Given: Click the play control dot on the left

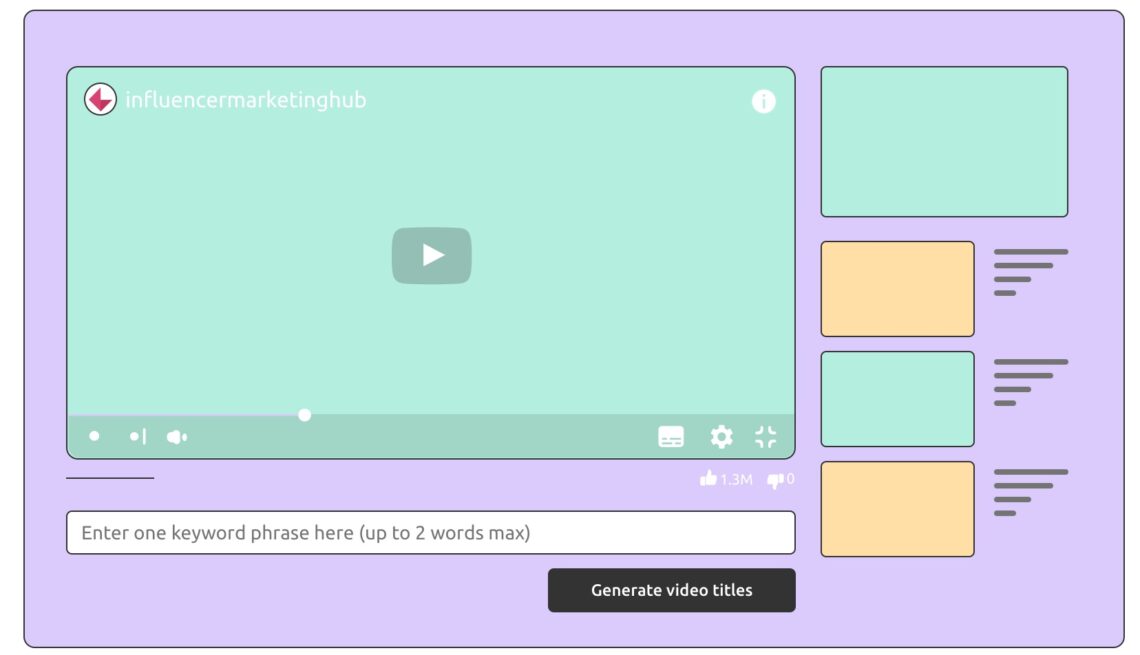Looking at the screenshot, I should coord(96,435).
